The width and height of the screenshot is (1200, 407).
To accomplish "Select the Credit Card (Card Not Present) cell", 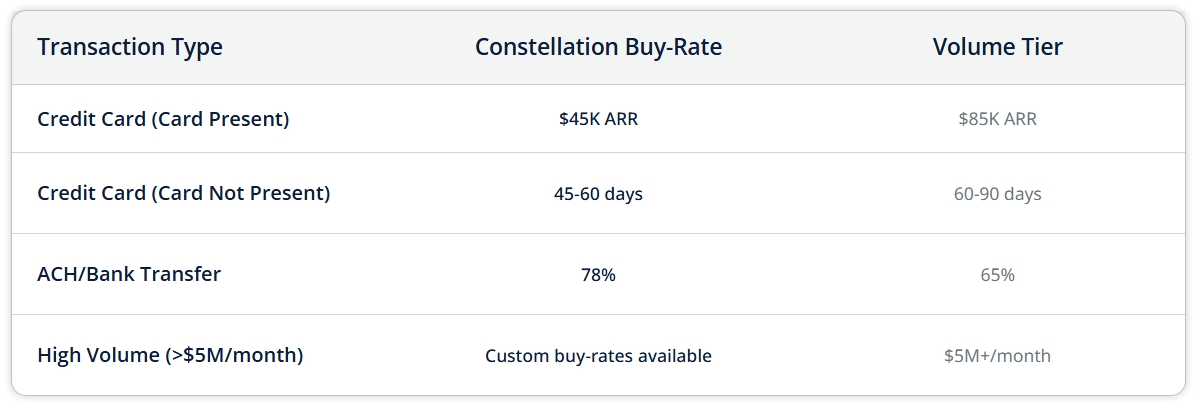I will [183, 193].
